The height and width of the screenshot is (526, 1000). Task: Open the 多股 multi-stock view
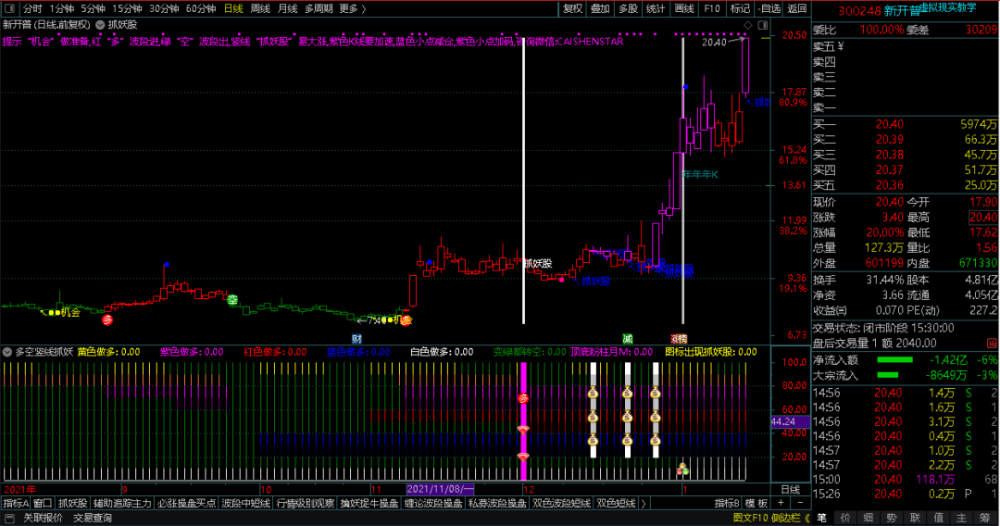[x=628, y=8]
